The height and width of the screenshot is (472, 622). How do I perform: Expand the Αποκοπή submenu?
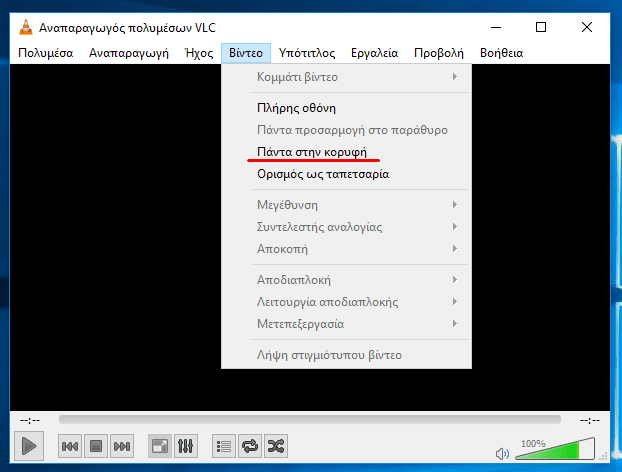346,249
